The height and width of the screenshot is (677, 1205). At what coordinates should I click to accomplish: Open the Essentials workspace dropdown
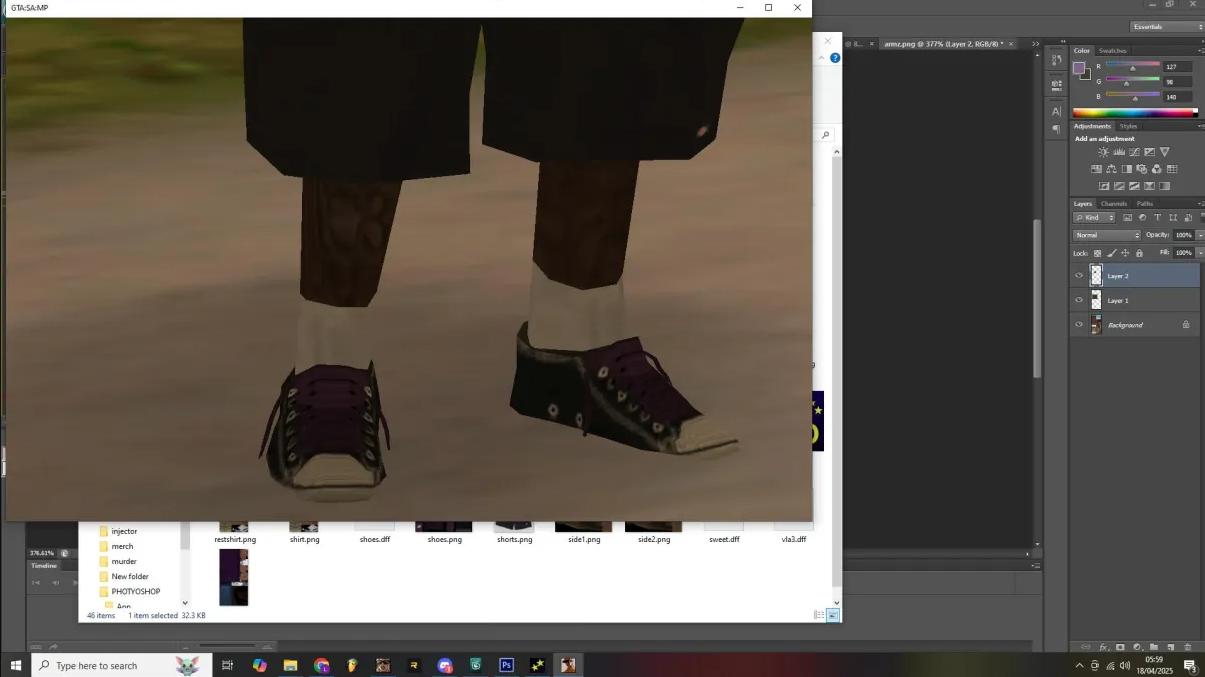(x=1167, y=27)
